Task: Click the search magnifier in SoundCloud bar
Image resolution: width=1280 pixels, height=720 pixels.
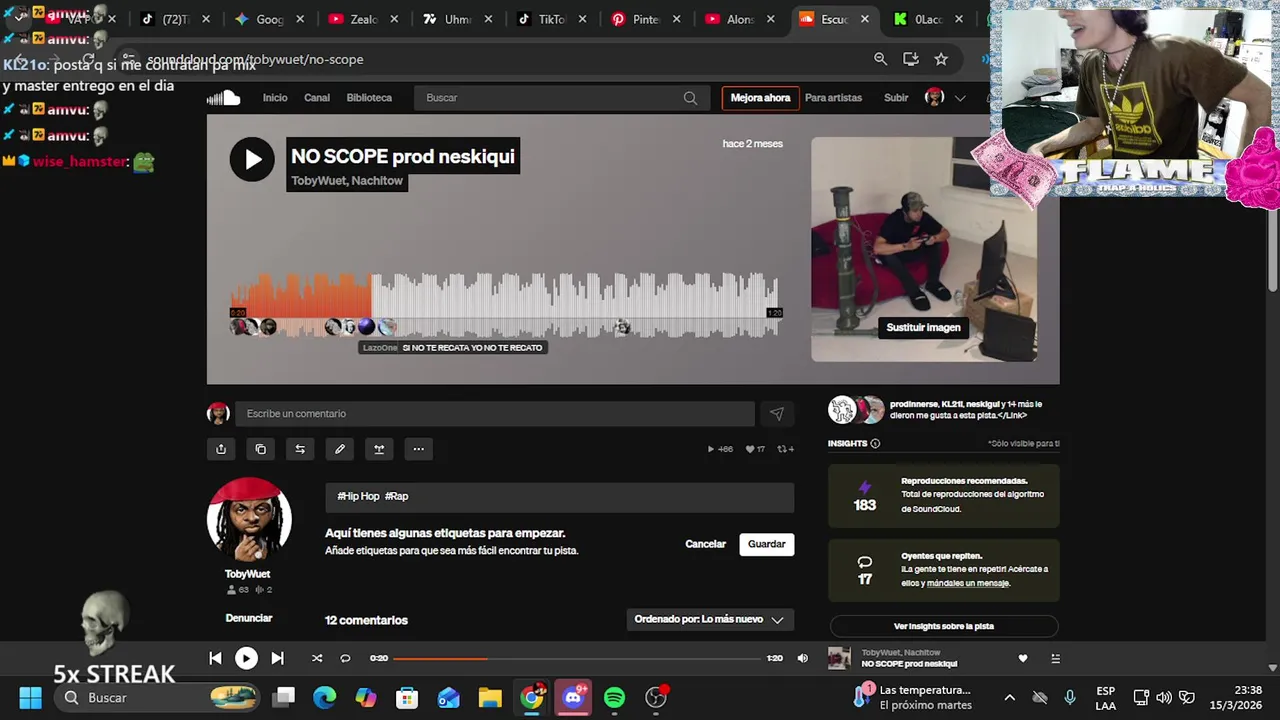Action: (x=690, y=98)
